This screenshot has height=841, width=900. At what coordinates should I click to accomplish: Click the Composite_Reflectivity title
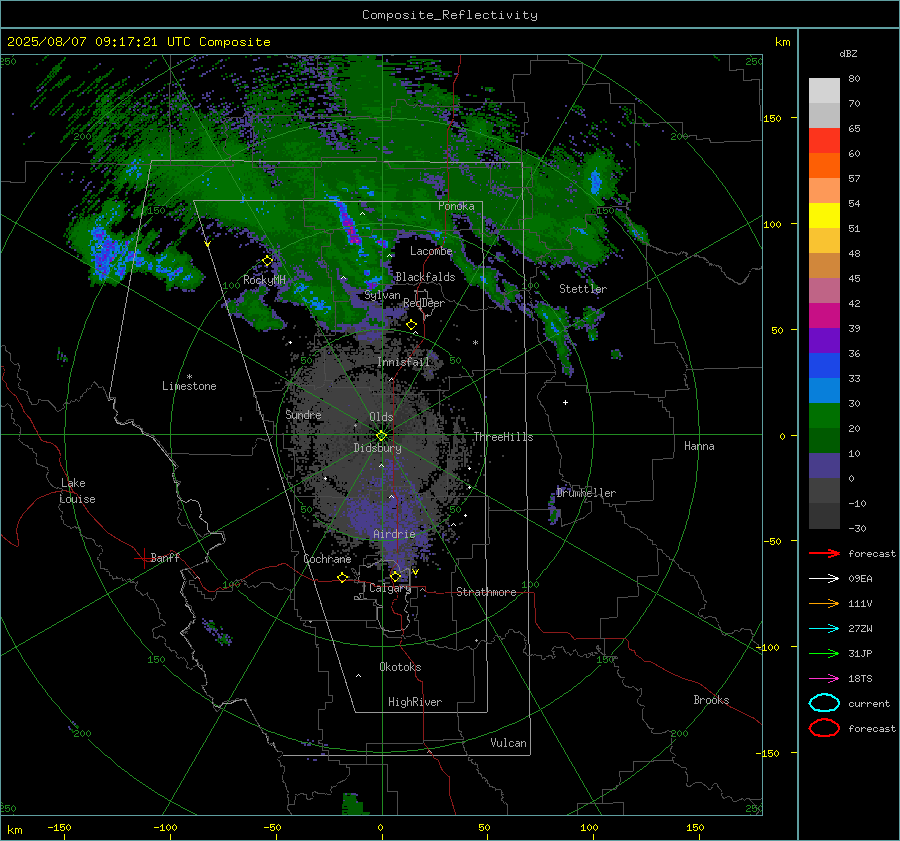(450, 15)
